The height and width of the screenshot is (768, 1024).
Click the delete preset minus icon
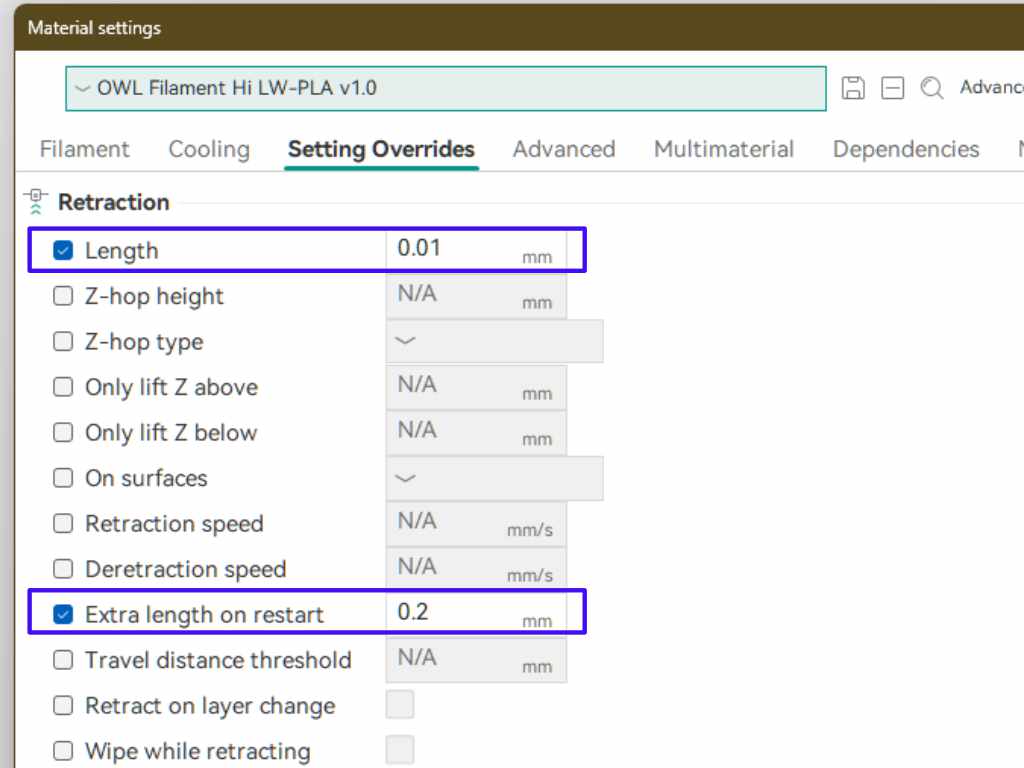pos(892,88)
